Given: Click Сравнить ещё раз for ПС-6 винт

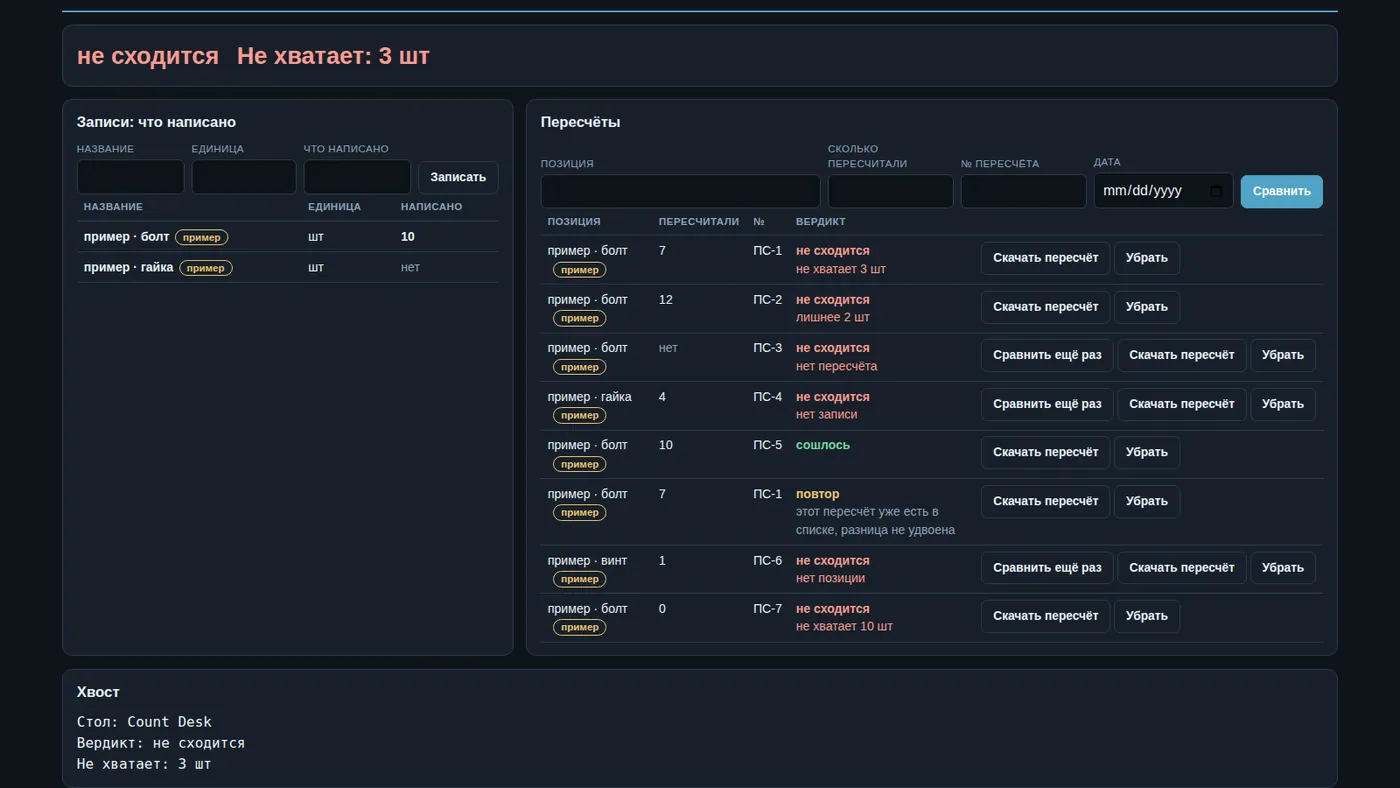Looking at the screenshot, I should click(1047, 568).
